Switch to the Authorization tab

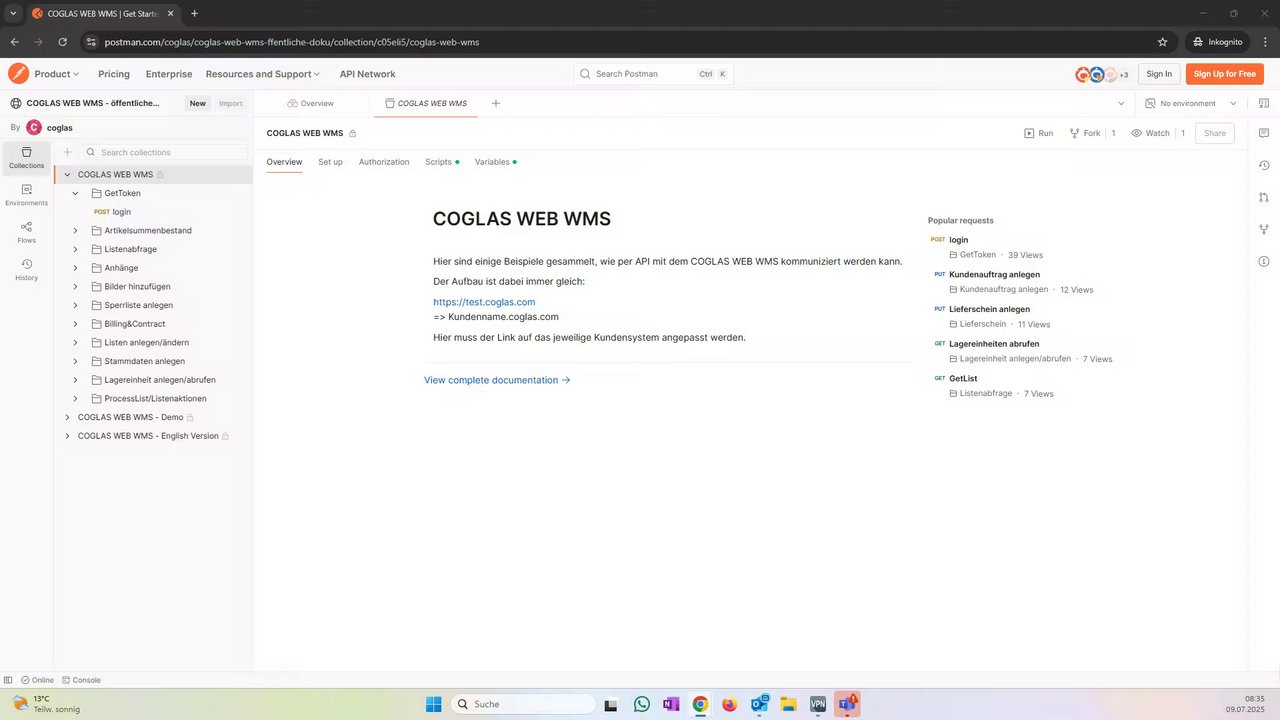384,162
